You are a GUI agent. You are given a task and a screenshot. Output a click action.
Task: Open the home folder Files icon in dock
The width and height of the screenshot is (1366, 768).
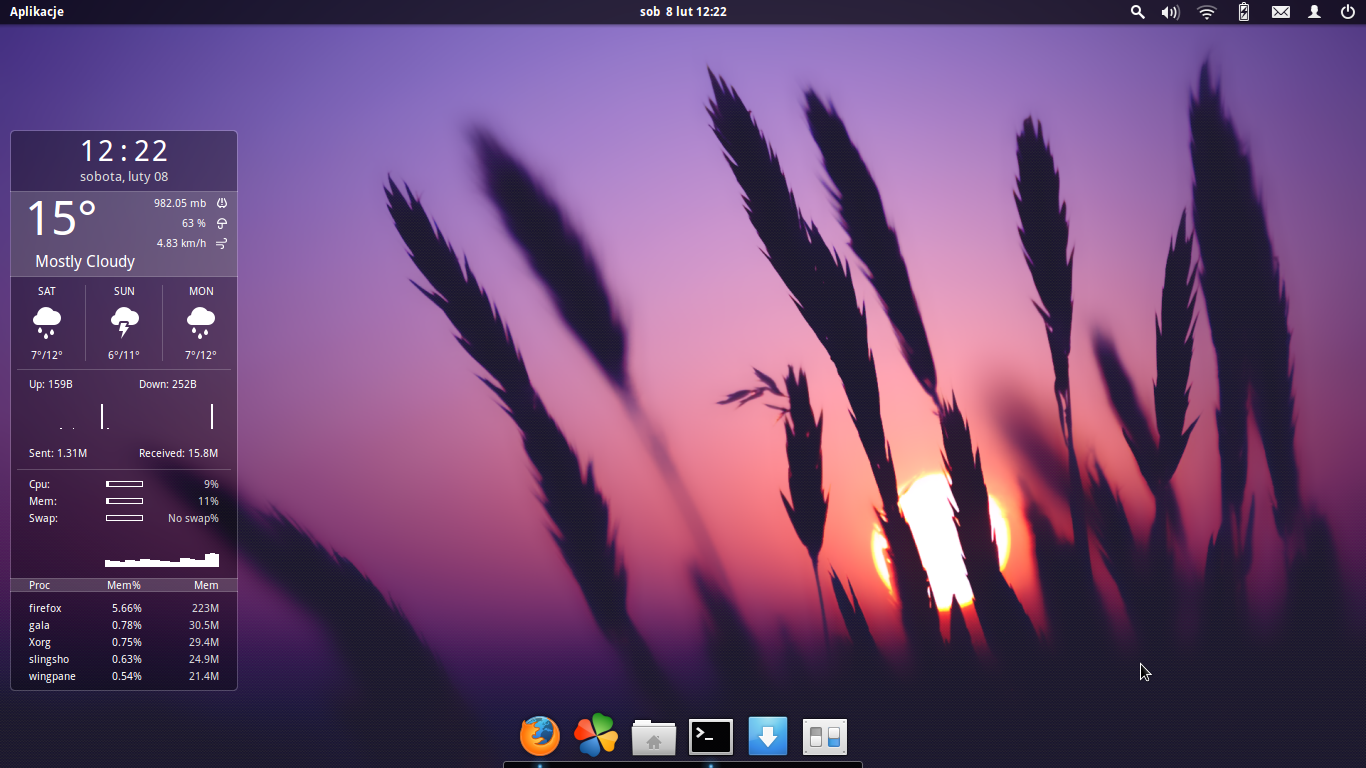(x=654, y=737)
